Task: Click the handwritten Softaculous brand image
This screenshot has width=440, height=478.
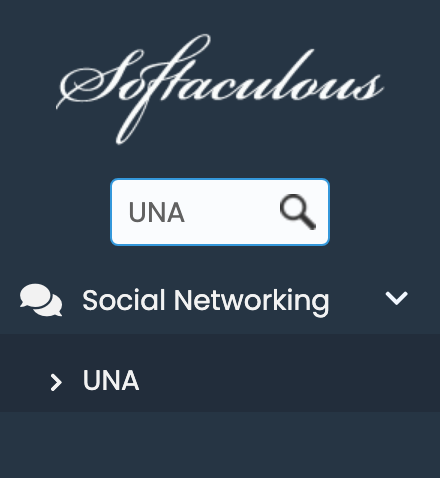Action: coord(220,89)
